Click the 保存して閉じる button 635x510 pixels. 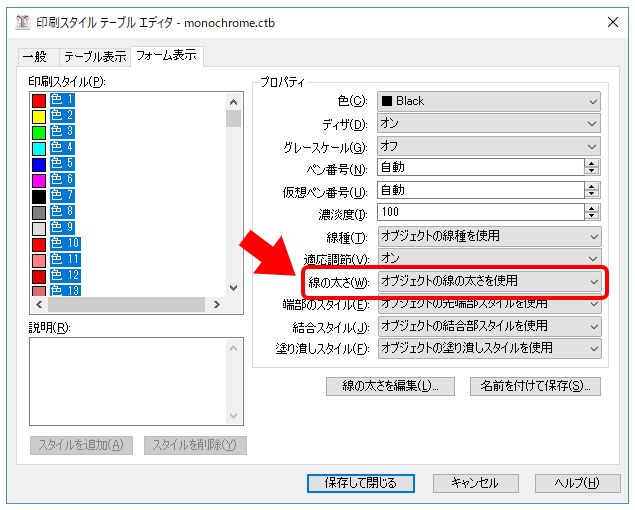coord(360,483)
